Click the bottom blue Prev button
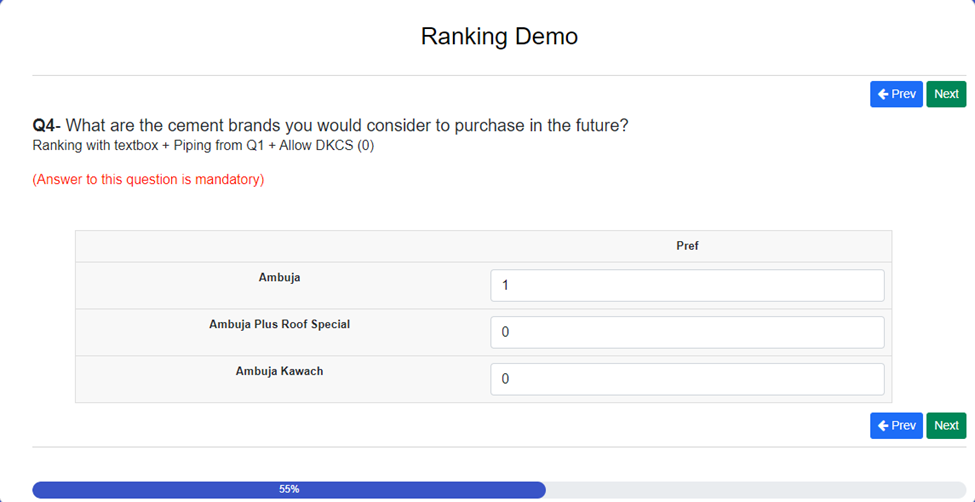975x502 pixels. pos(896,425)
